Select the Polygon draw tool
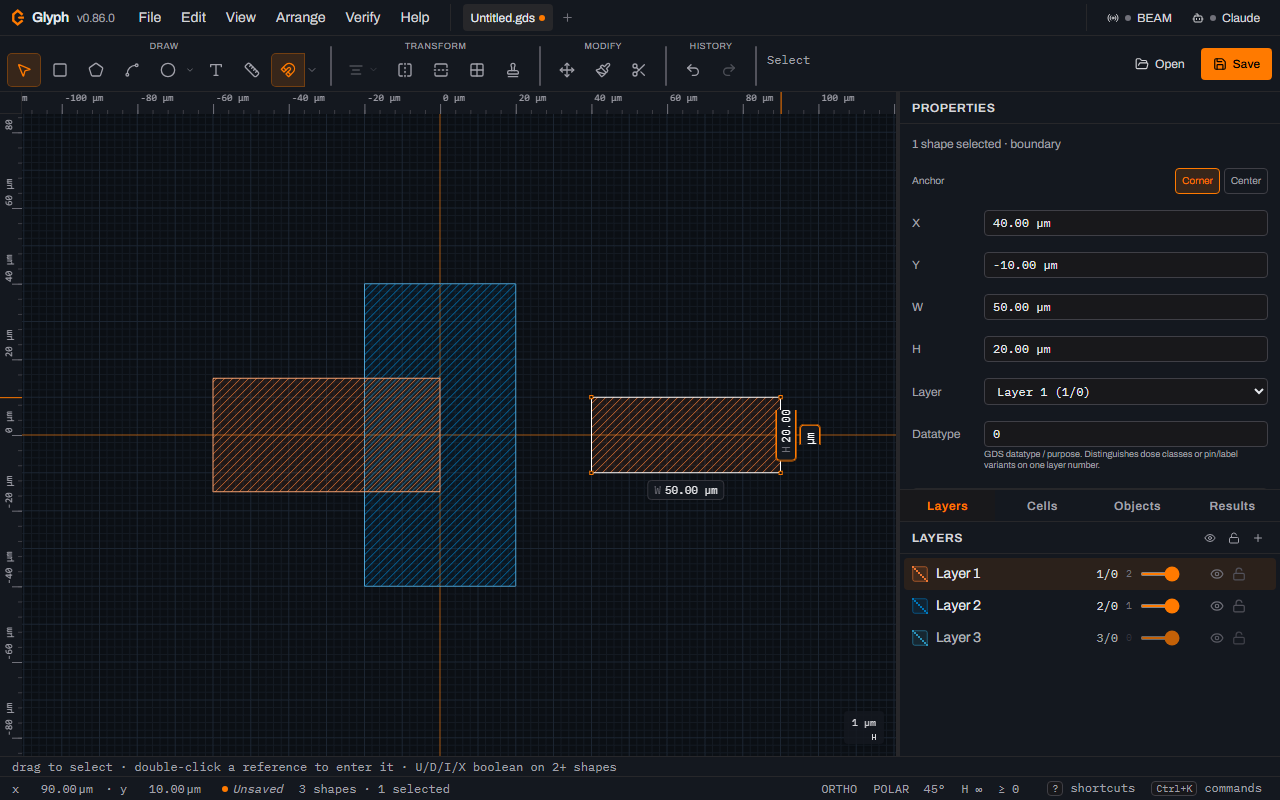This screenshot has width=1280, height=800. (x=96, y=70)
